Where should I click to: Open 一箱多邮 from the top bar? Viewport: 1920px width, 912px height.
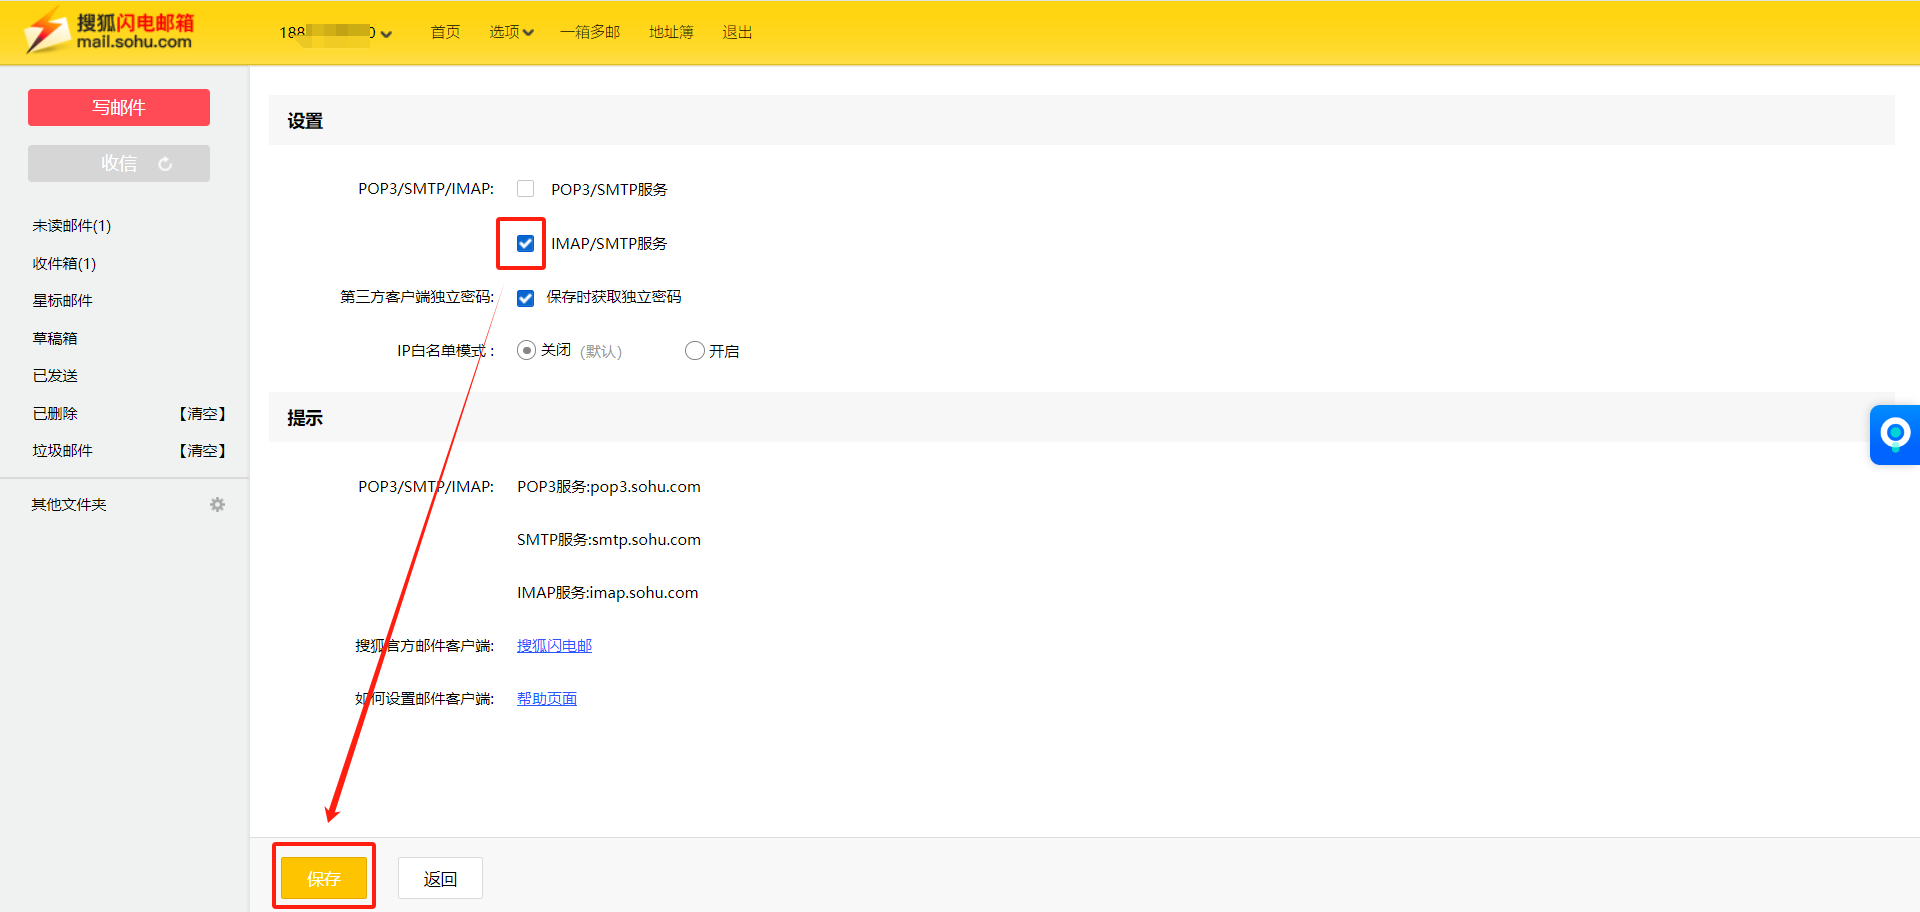590,32
